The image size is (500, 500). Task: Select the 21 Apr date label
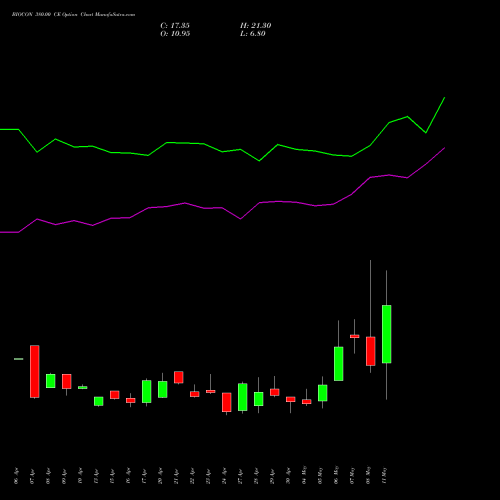coord(177,476)
